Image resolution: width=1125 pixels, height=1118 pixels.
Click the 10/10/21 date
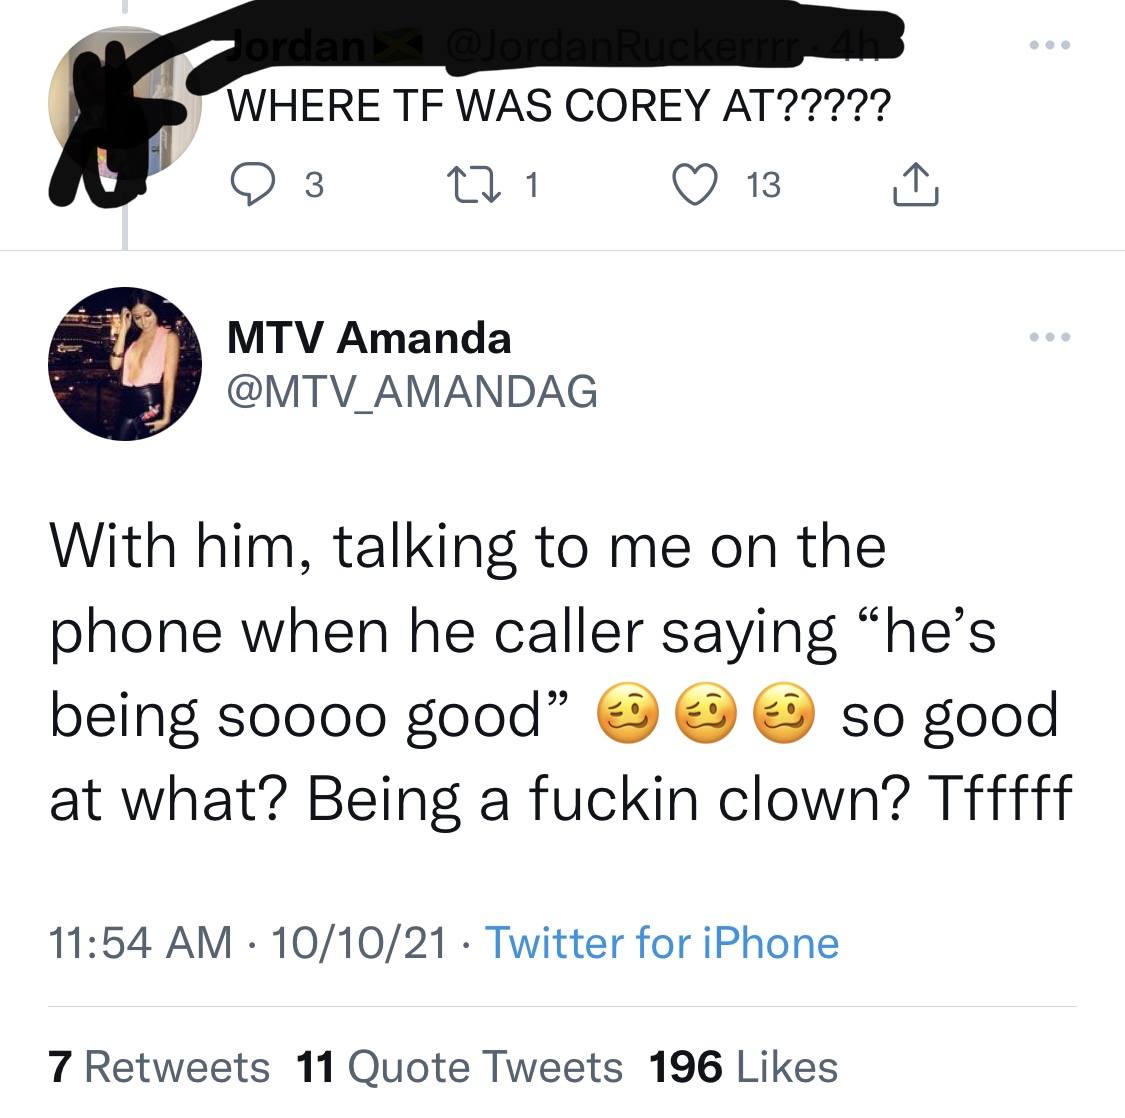point(358,943)
